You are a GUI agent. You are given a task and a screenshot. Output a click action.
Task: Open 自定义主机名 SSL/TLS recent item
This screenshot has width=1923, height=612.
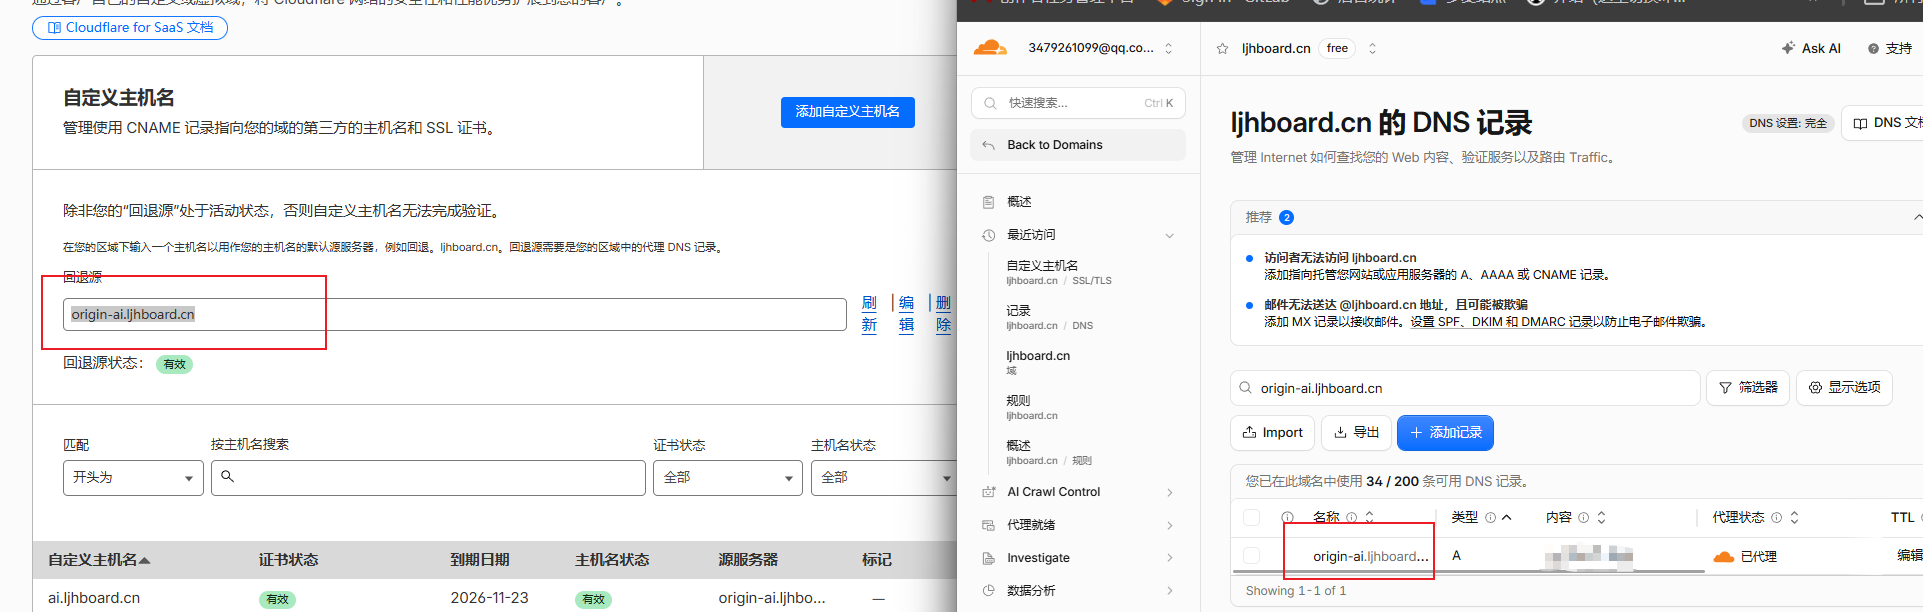coord(1059,272)
